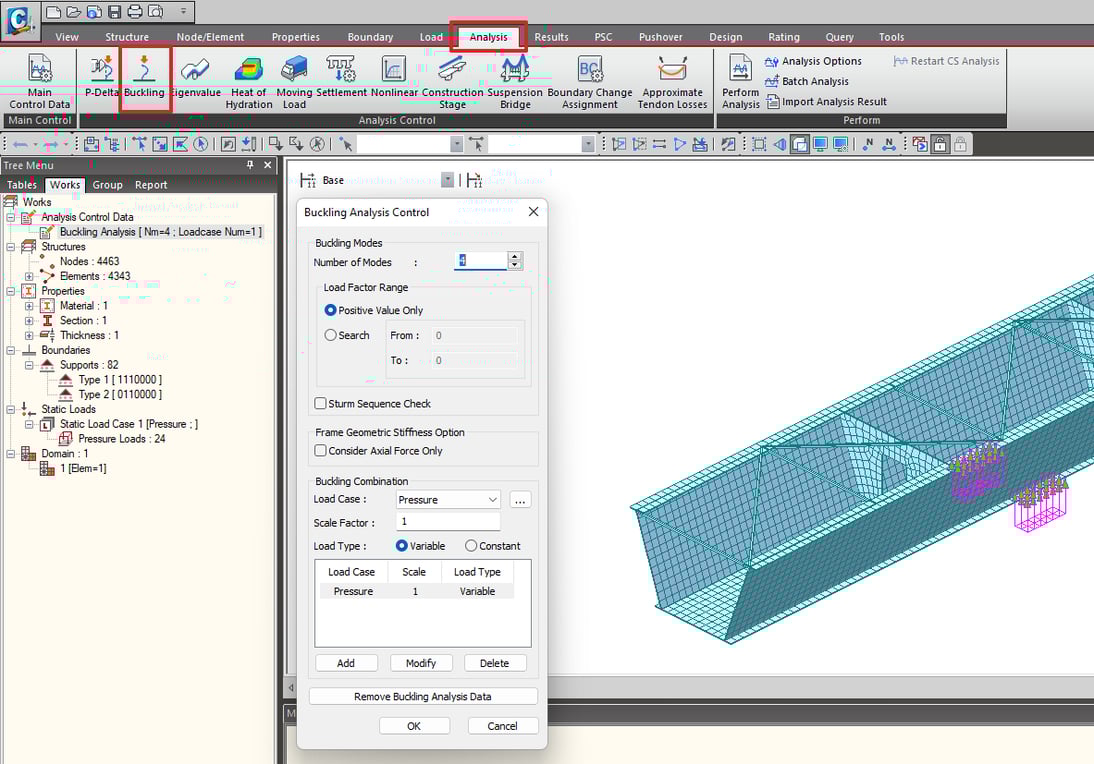Open Heat of Hydration analysis control
The height and width of the screenshot is (764, 1094).
pyautogui.click(x=248, y=80)
